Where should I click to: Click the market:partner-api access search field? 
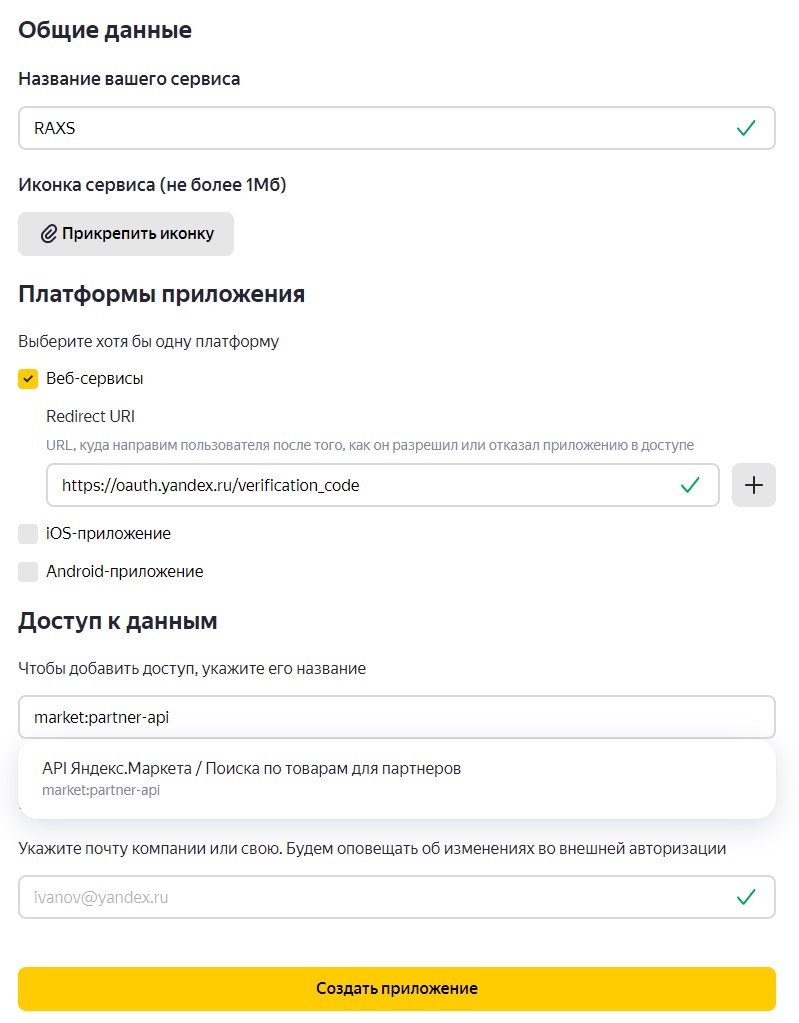pyautogui.click(x=397, y=717)
